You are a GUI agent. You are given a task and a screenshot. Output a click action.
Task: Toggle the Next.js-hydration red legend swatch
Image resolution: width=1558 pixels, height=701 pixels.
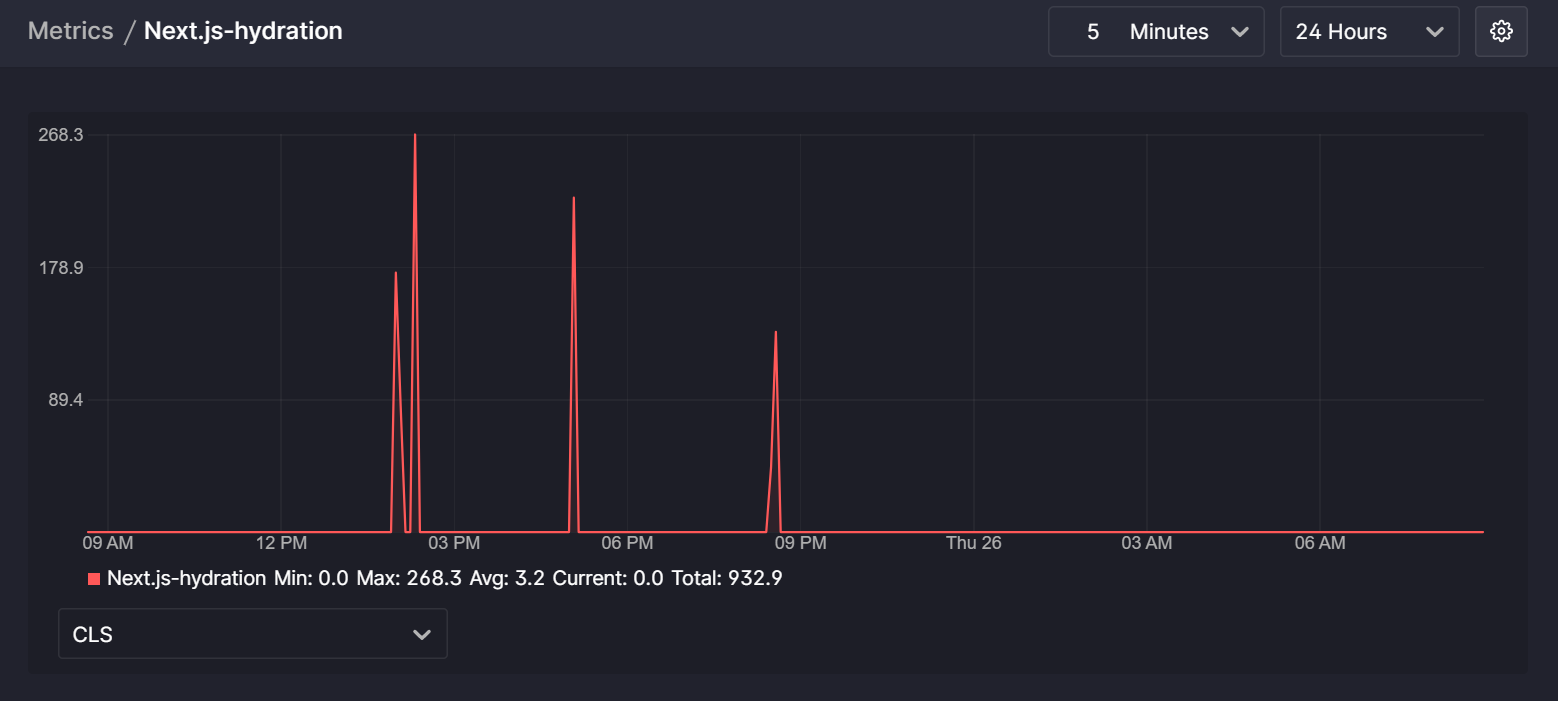tap(94, 579)
